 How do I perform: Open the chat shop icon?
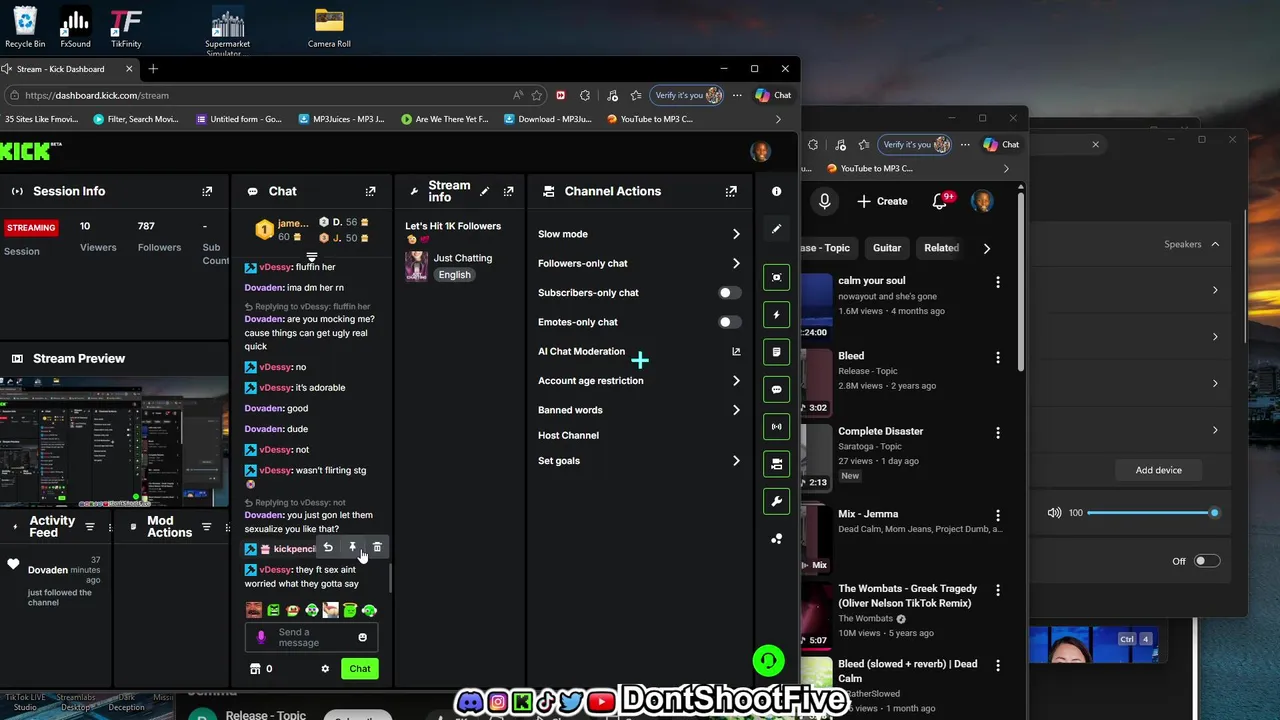pos(255,669)
